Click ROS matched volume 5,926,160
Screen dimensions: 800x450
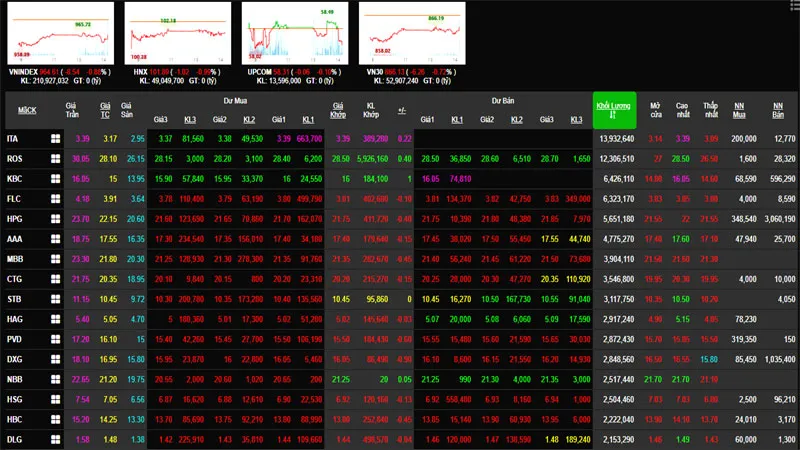tap(372, 159)
